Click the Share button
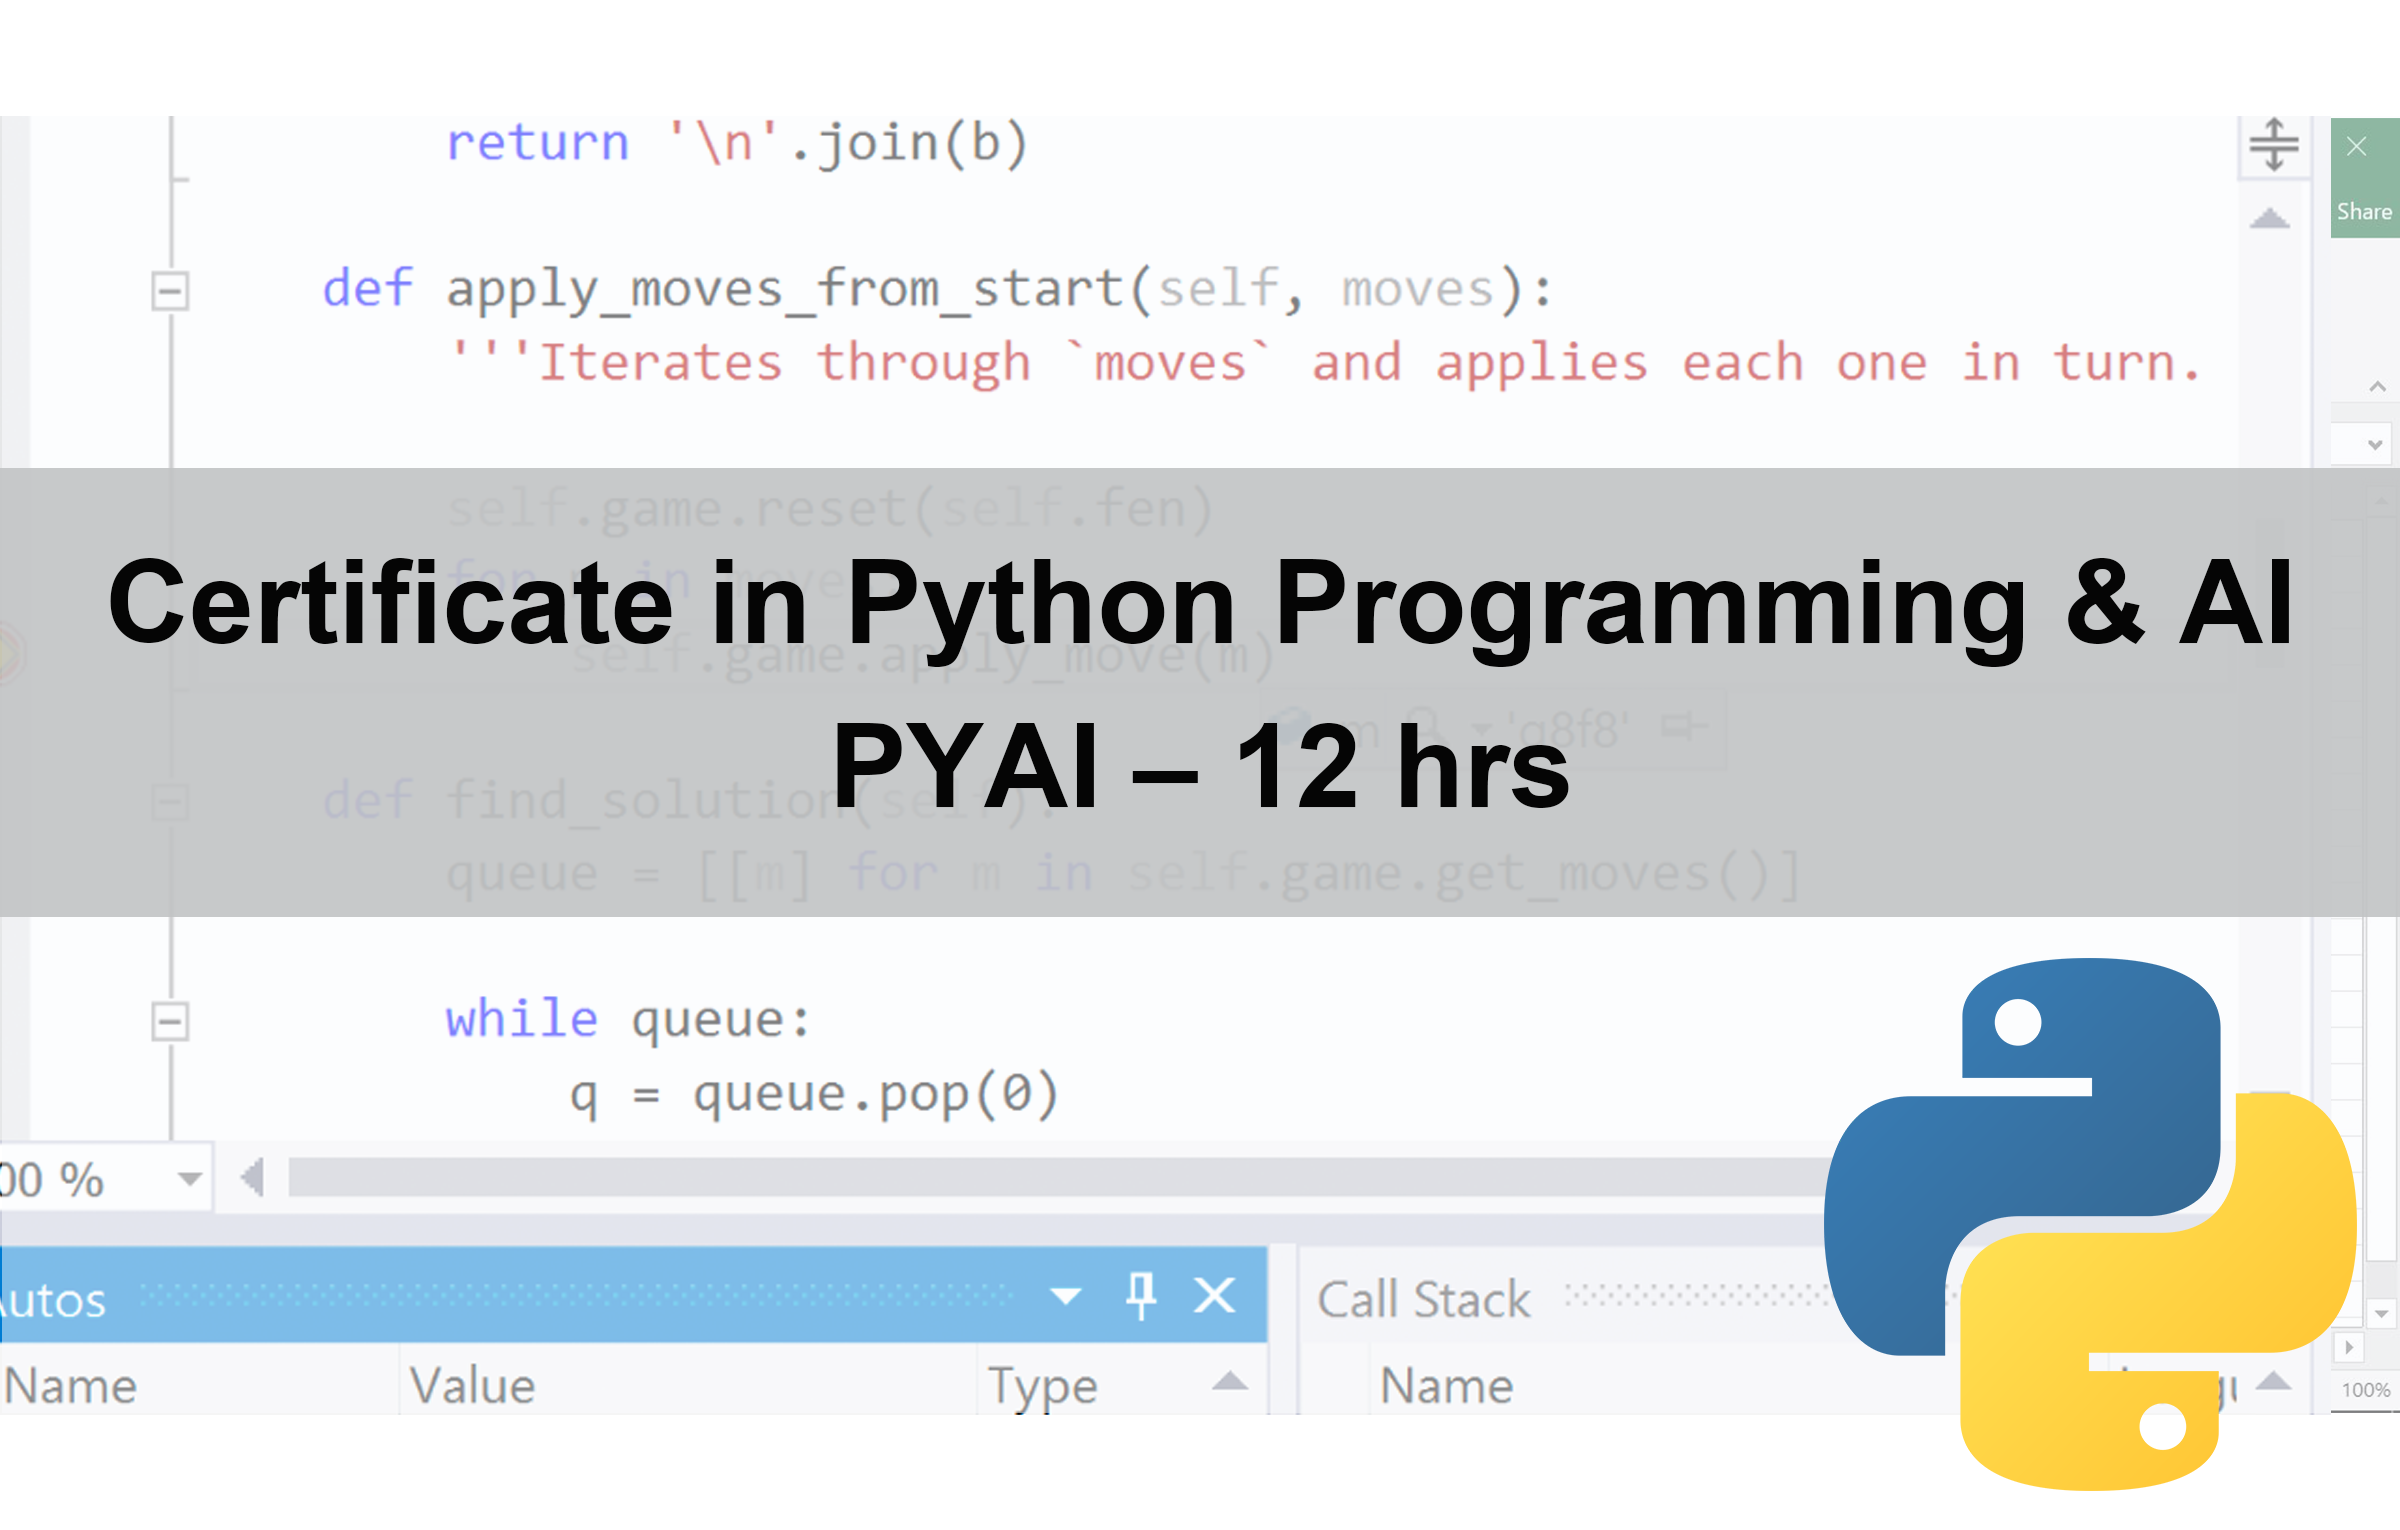2400x1530 pixels. click(x=2364, y=211)
